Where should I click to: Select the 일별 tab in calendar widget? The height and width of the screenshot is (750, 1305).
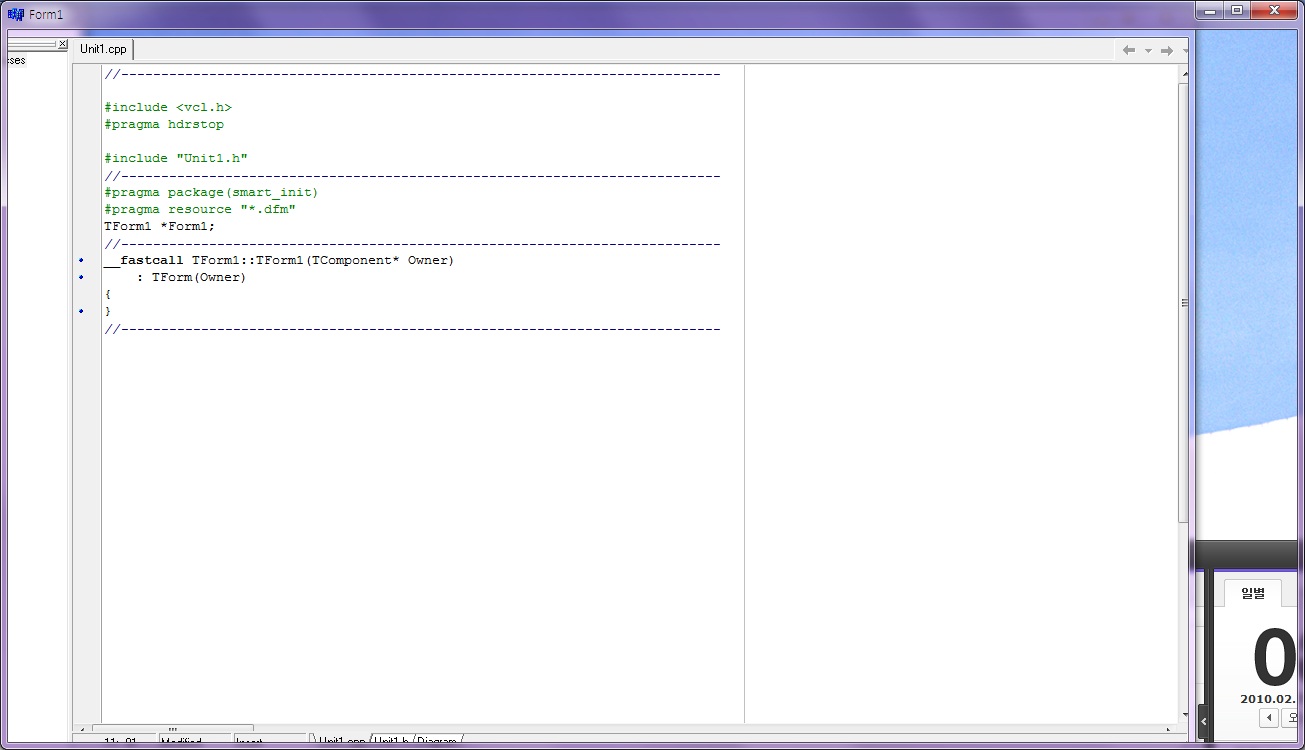point(1252,593)
